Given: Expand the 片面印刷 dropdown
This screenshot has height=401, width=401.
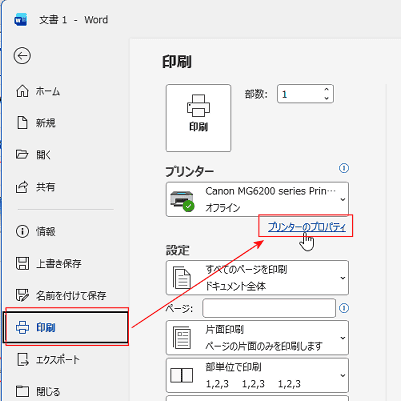Looking at the screenshot, I should [x=257, y=338].
